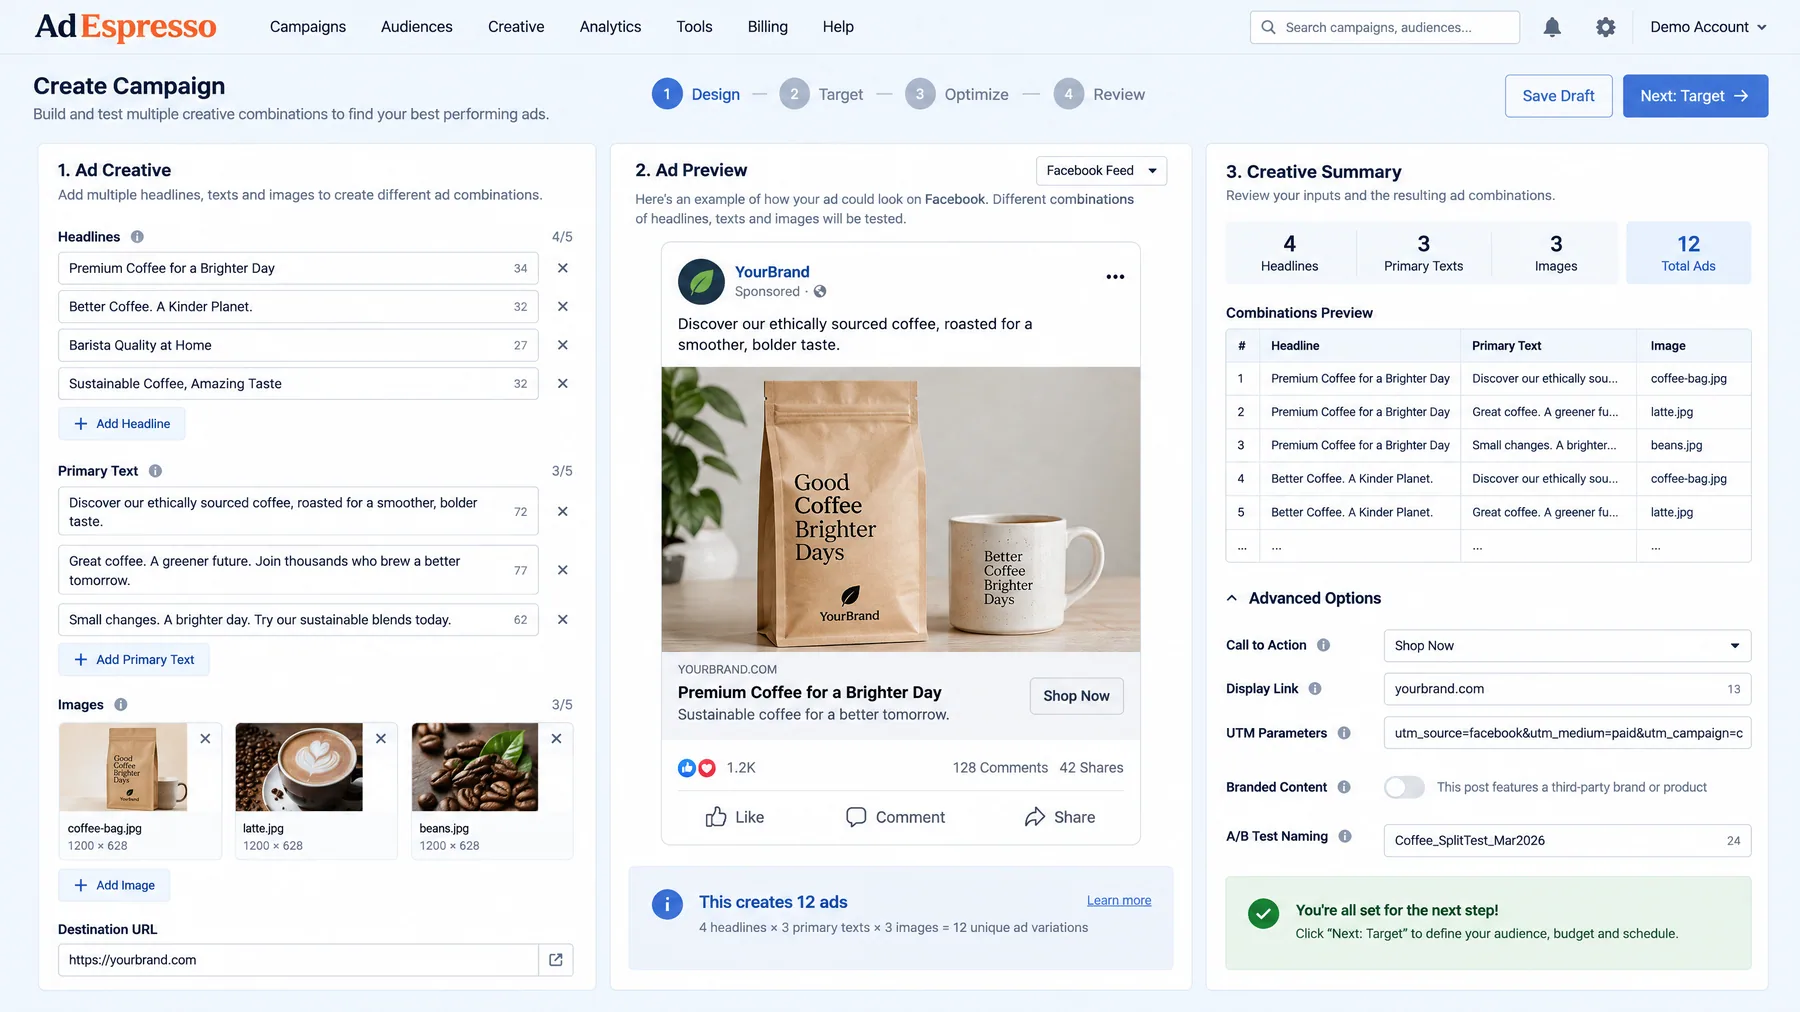This screenshot has height=1012, width=1800.
Task: Click the A/B Test Naming field
Action: (x=1567, y=841)
